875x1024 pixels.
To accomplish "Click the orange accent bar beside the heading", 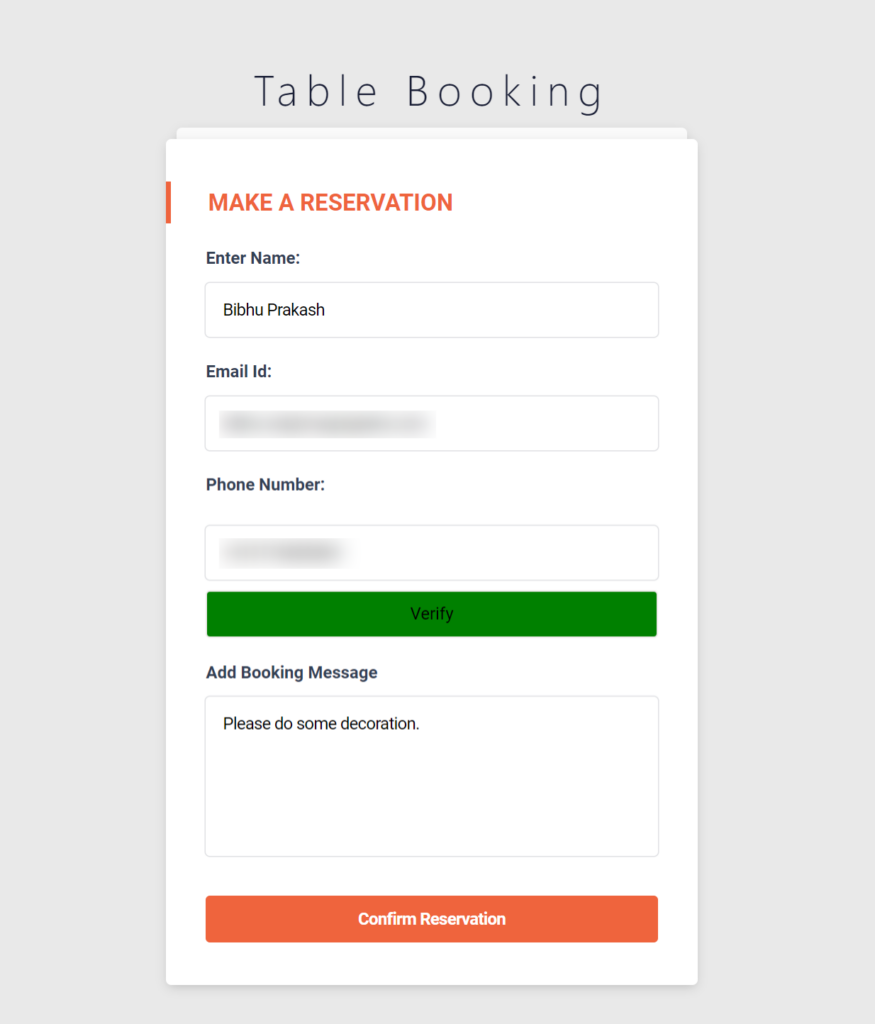I will [x=169, y=202].
